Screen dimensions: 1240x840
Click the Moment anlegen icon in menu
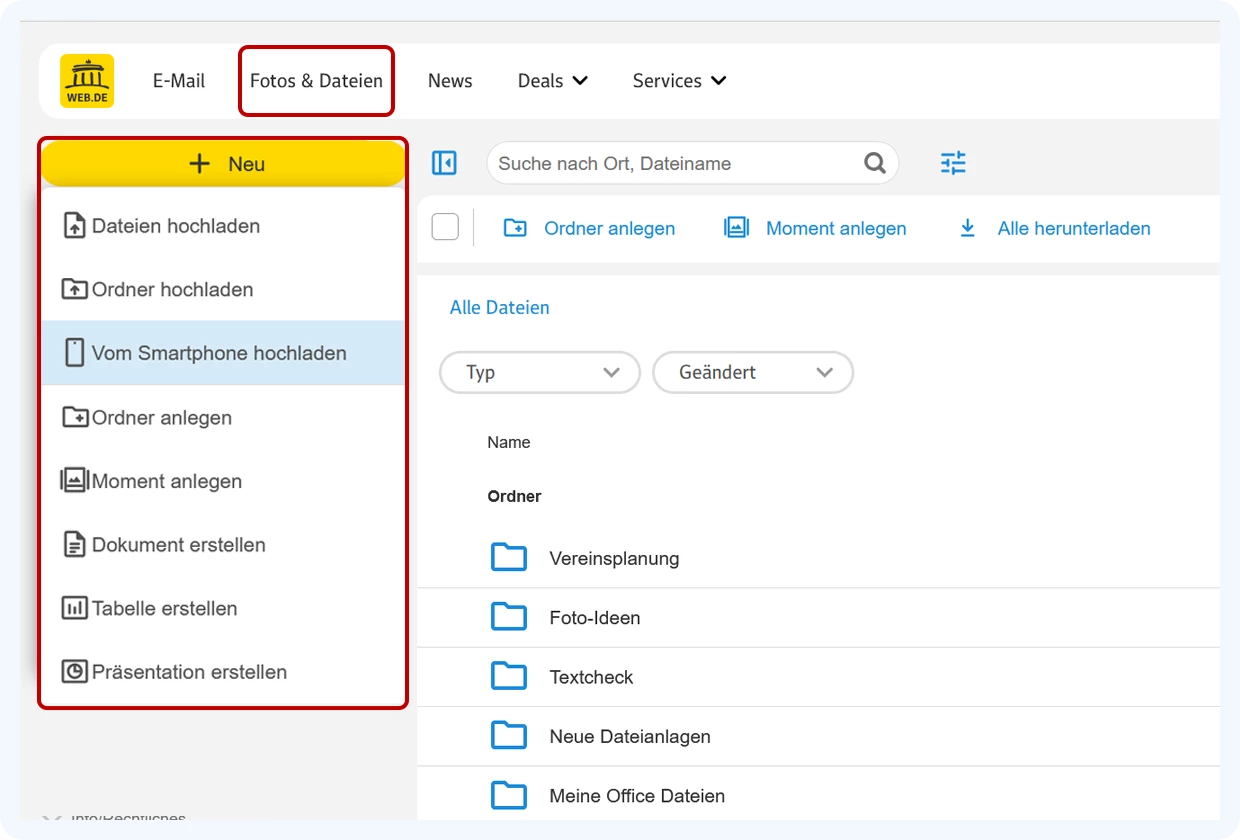click(x=74, y=481)
